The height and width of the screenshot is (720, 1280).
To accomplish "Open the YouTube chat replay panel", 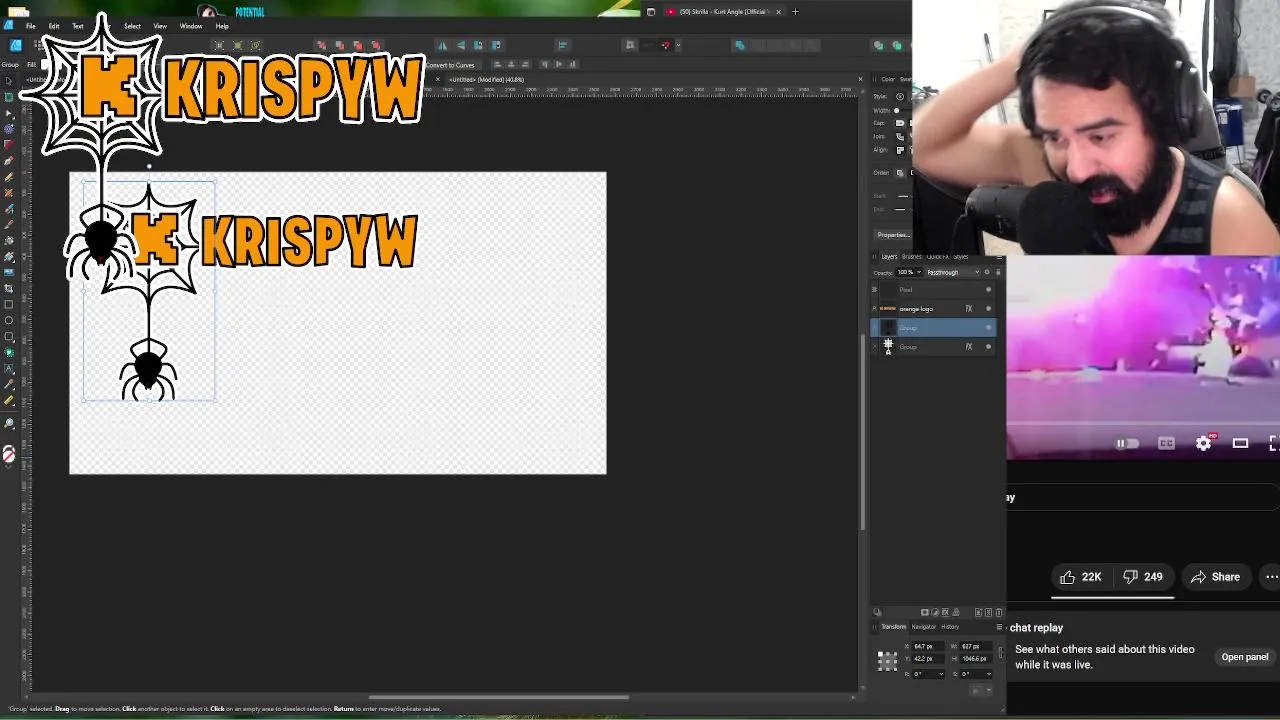I will click(x=1245, y=657).
